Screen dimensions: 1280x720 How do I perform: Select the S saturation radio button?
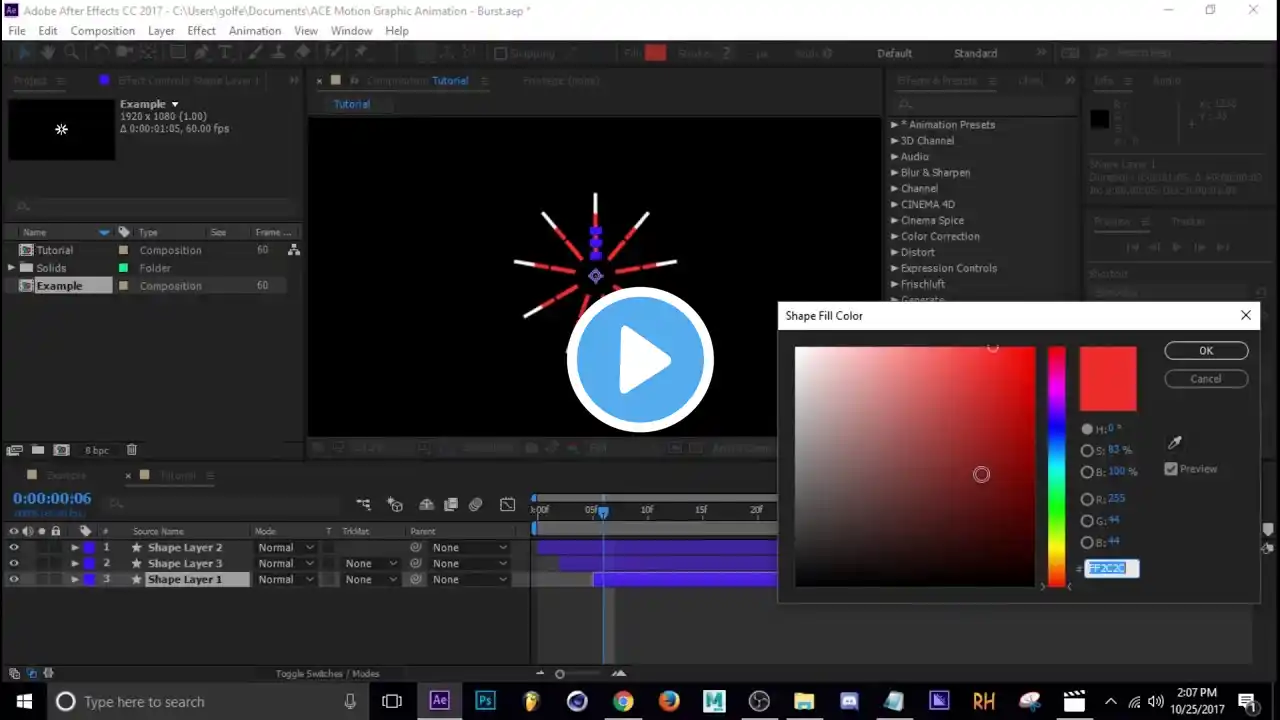tap(1087, 451)
